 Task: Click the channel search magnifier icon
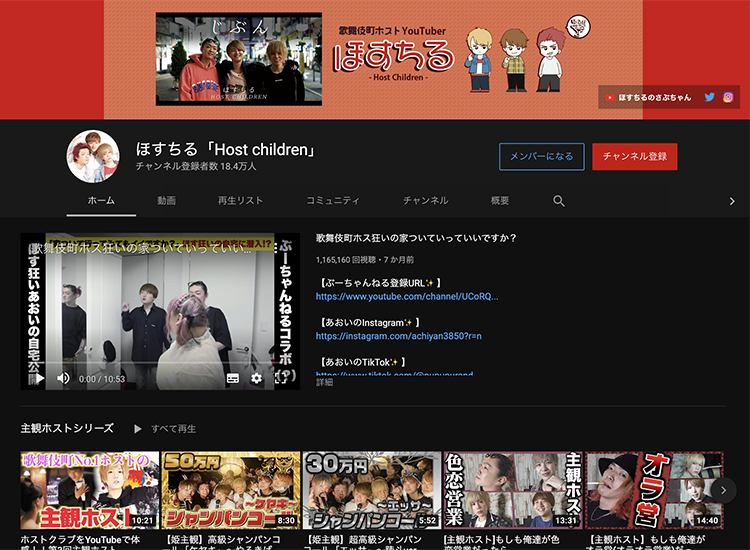(559, 201)
